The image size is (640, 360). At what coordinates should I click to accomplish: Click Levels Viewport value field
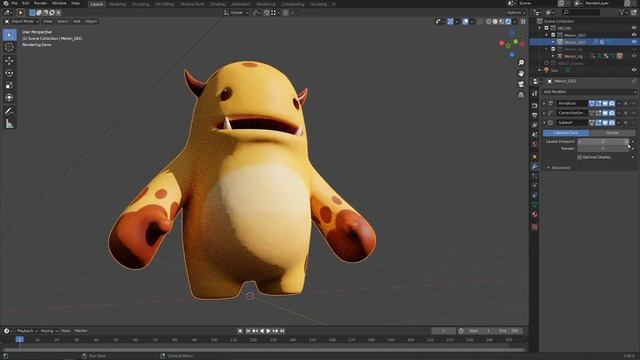(x=603, y=142)
